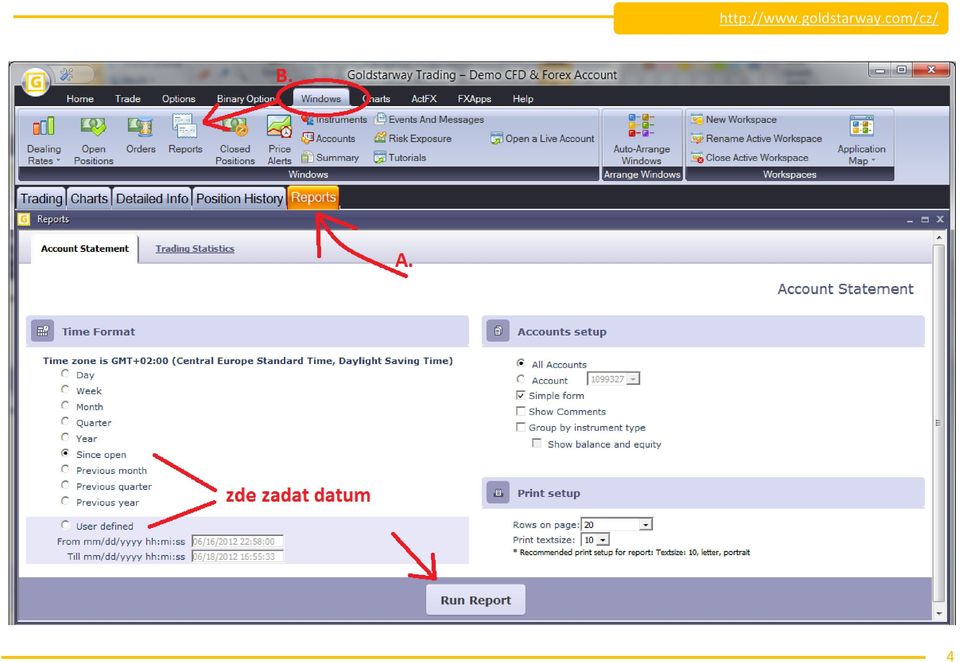
Task: Select the Account Statement tab
Action: point(84,249)
